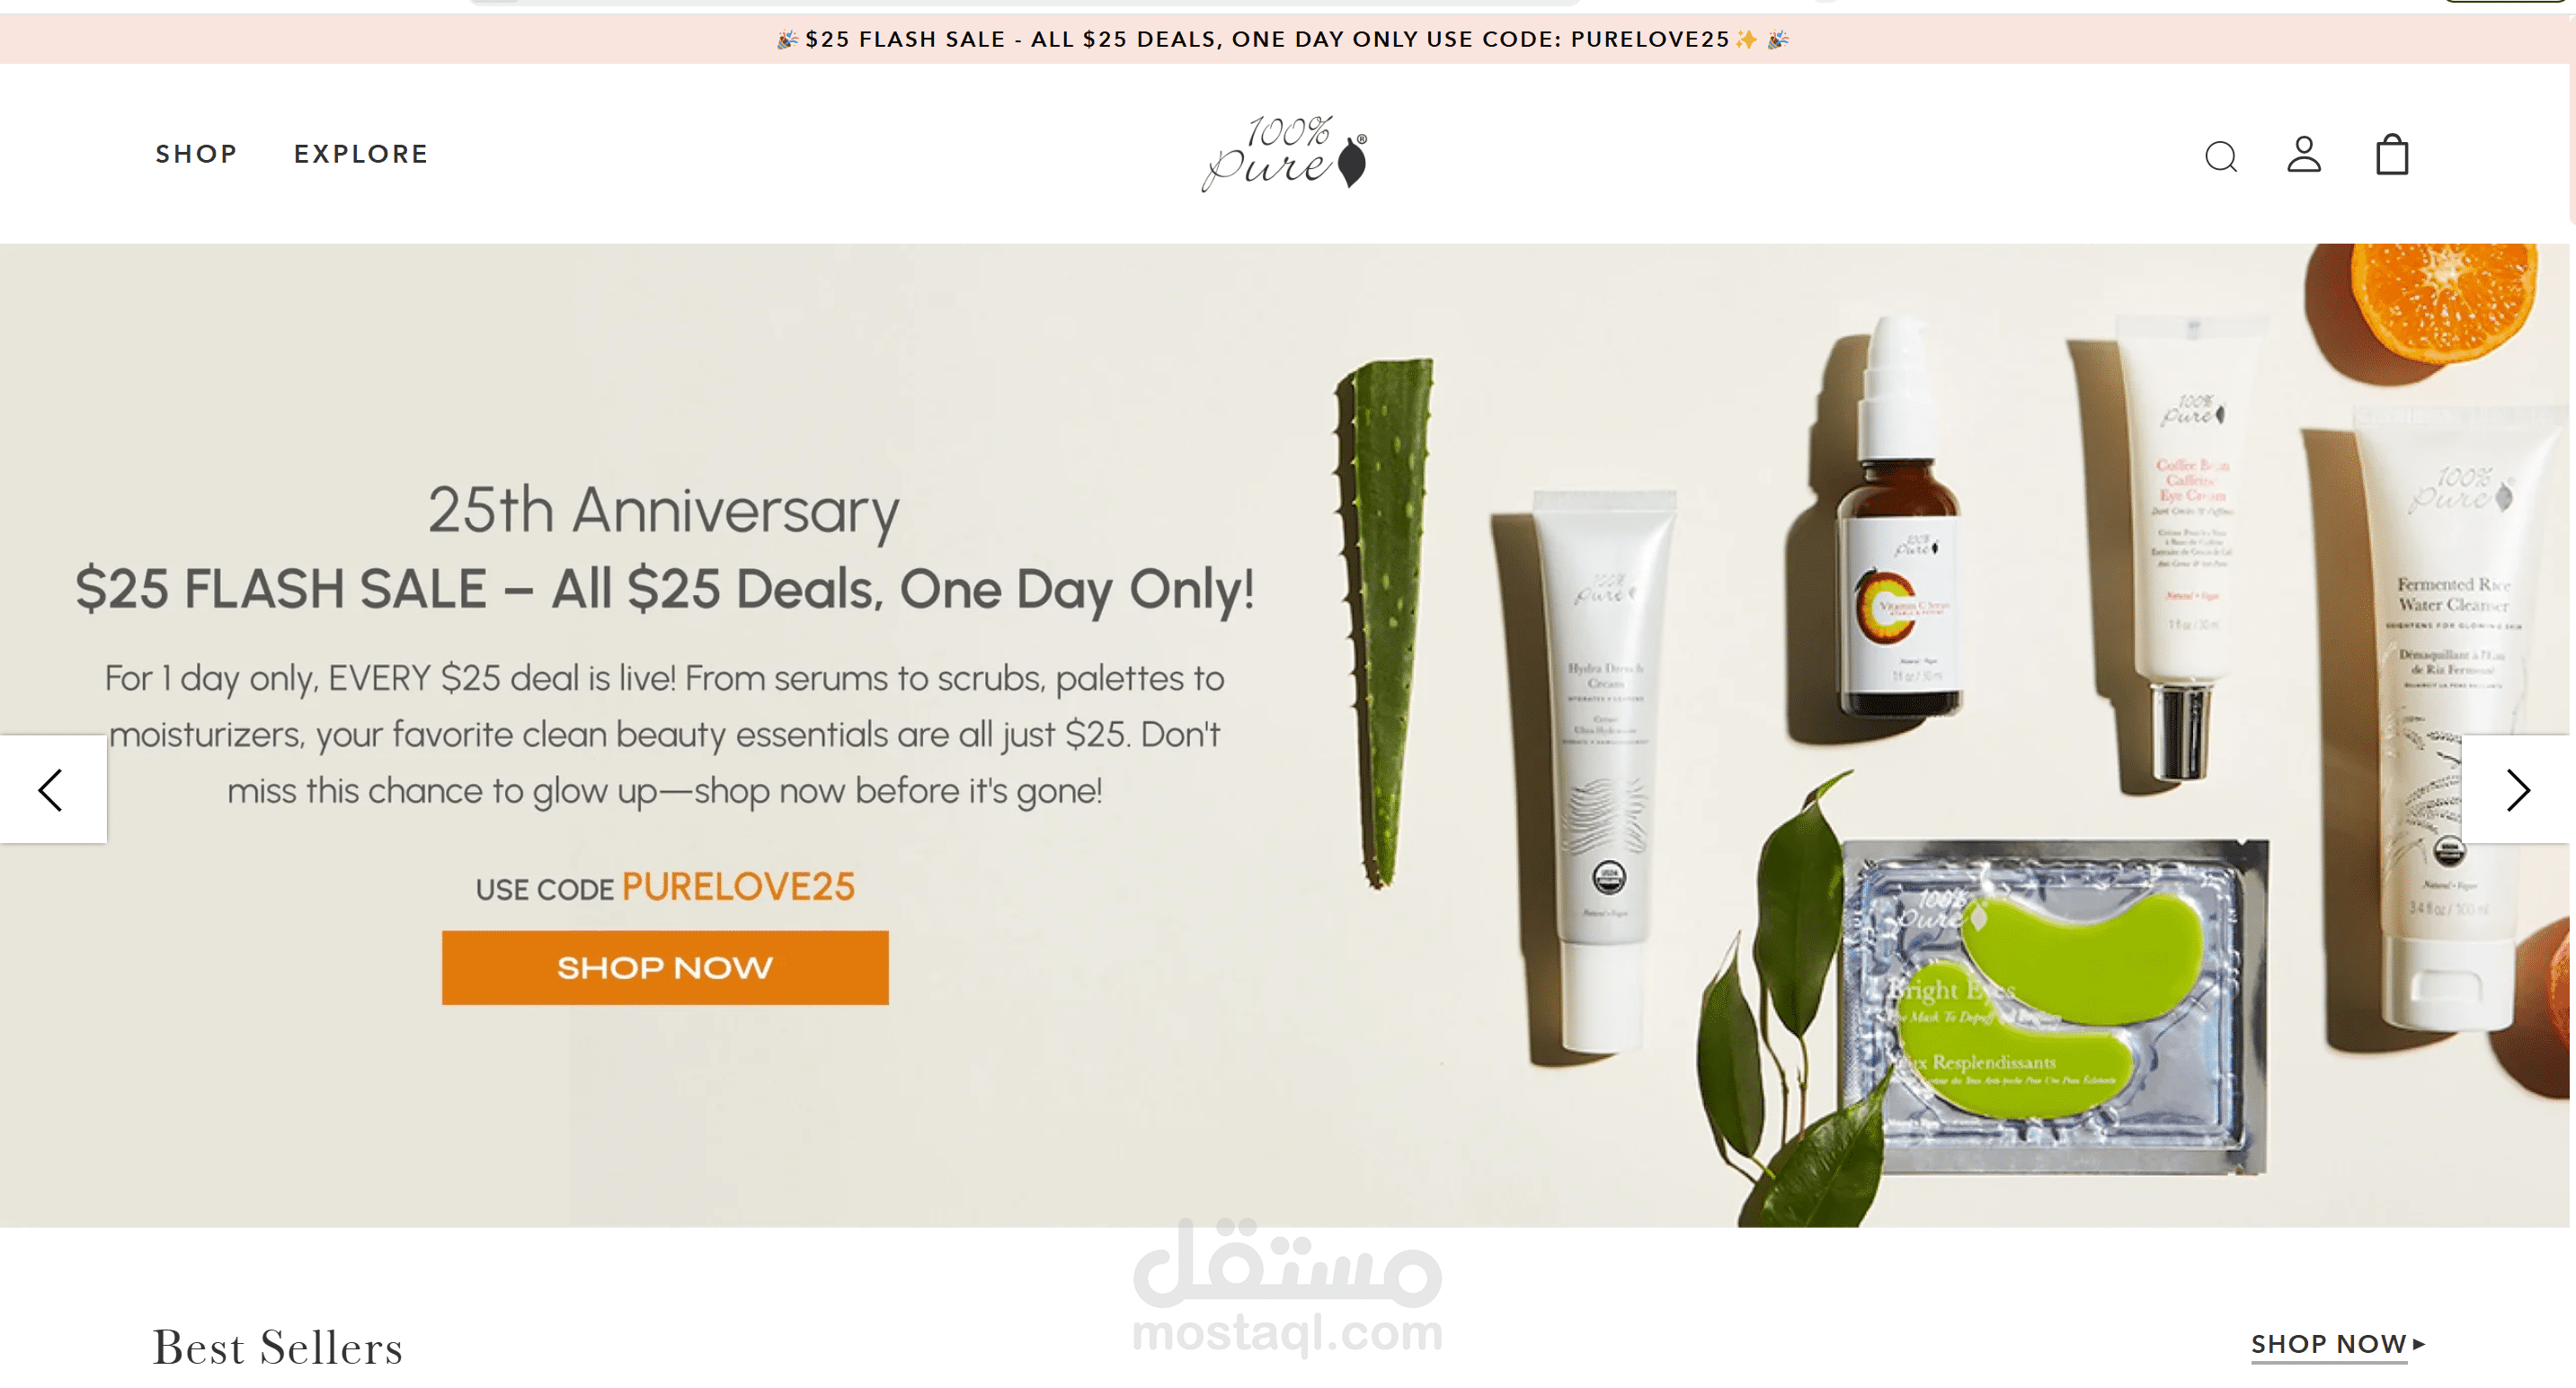This screenshot has width=2576, height=1388.
Task: Open the account profile icon
Action: tap(2304, 154)
